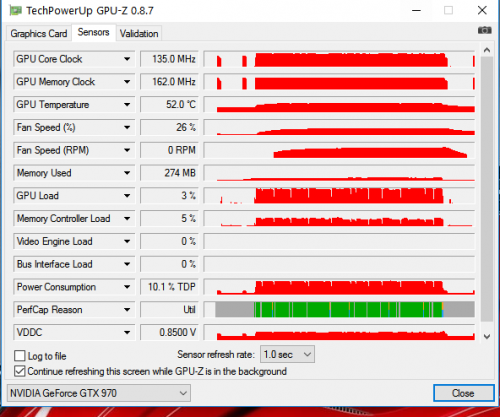Click the Bus Interface Load 0 % value

(x=169, y=264)
